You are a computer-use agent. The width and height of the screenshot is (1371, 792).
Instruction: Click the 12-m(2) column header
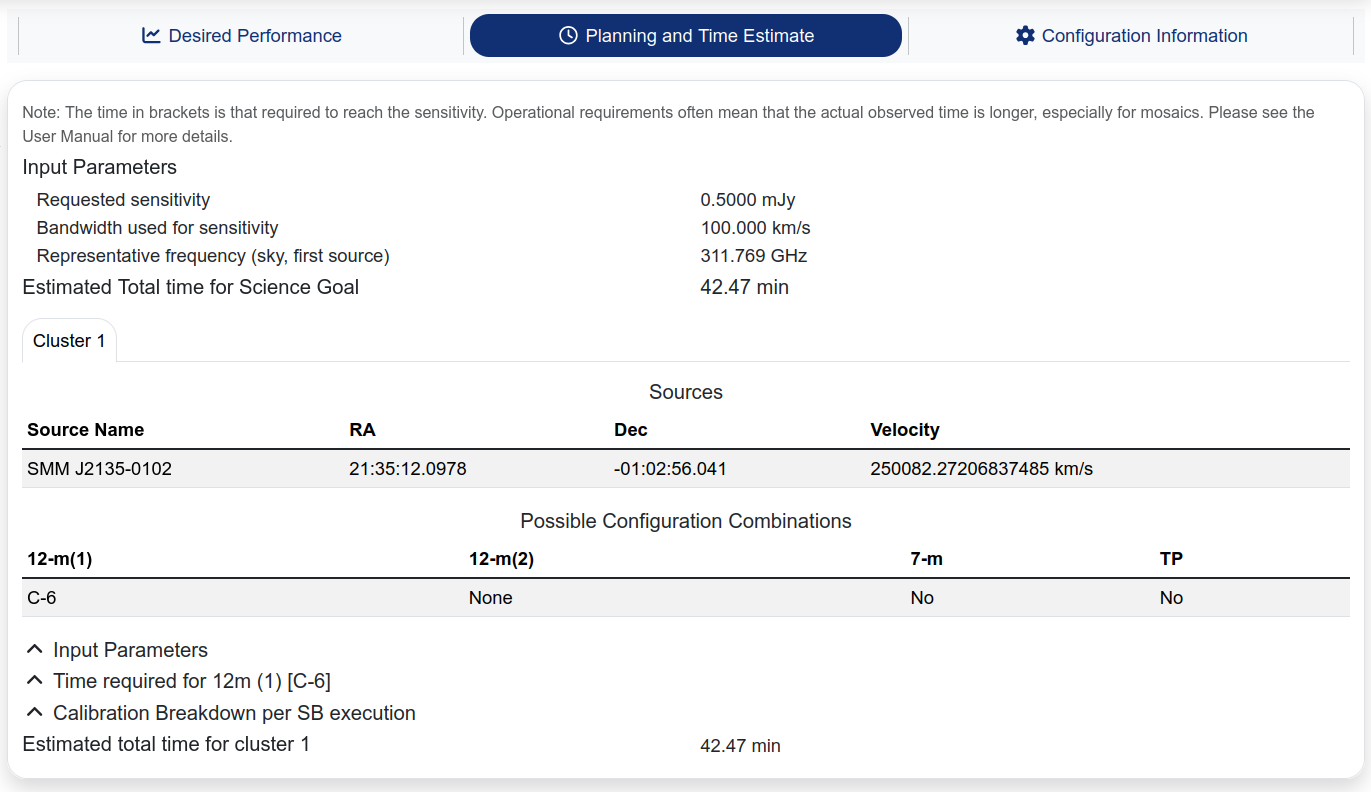click(x=501, y=559)
